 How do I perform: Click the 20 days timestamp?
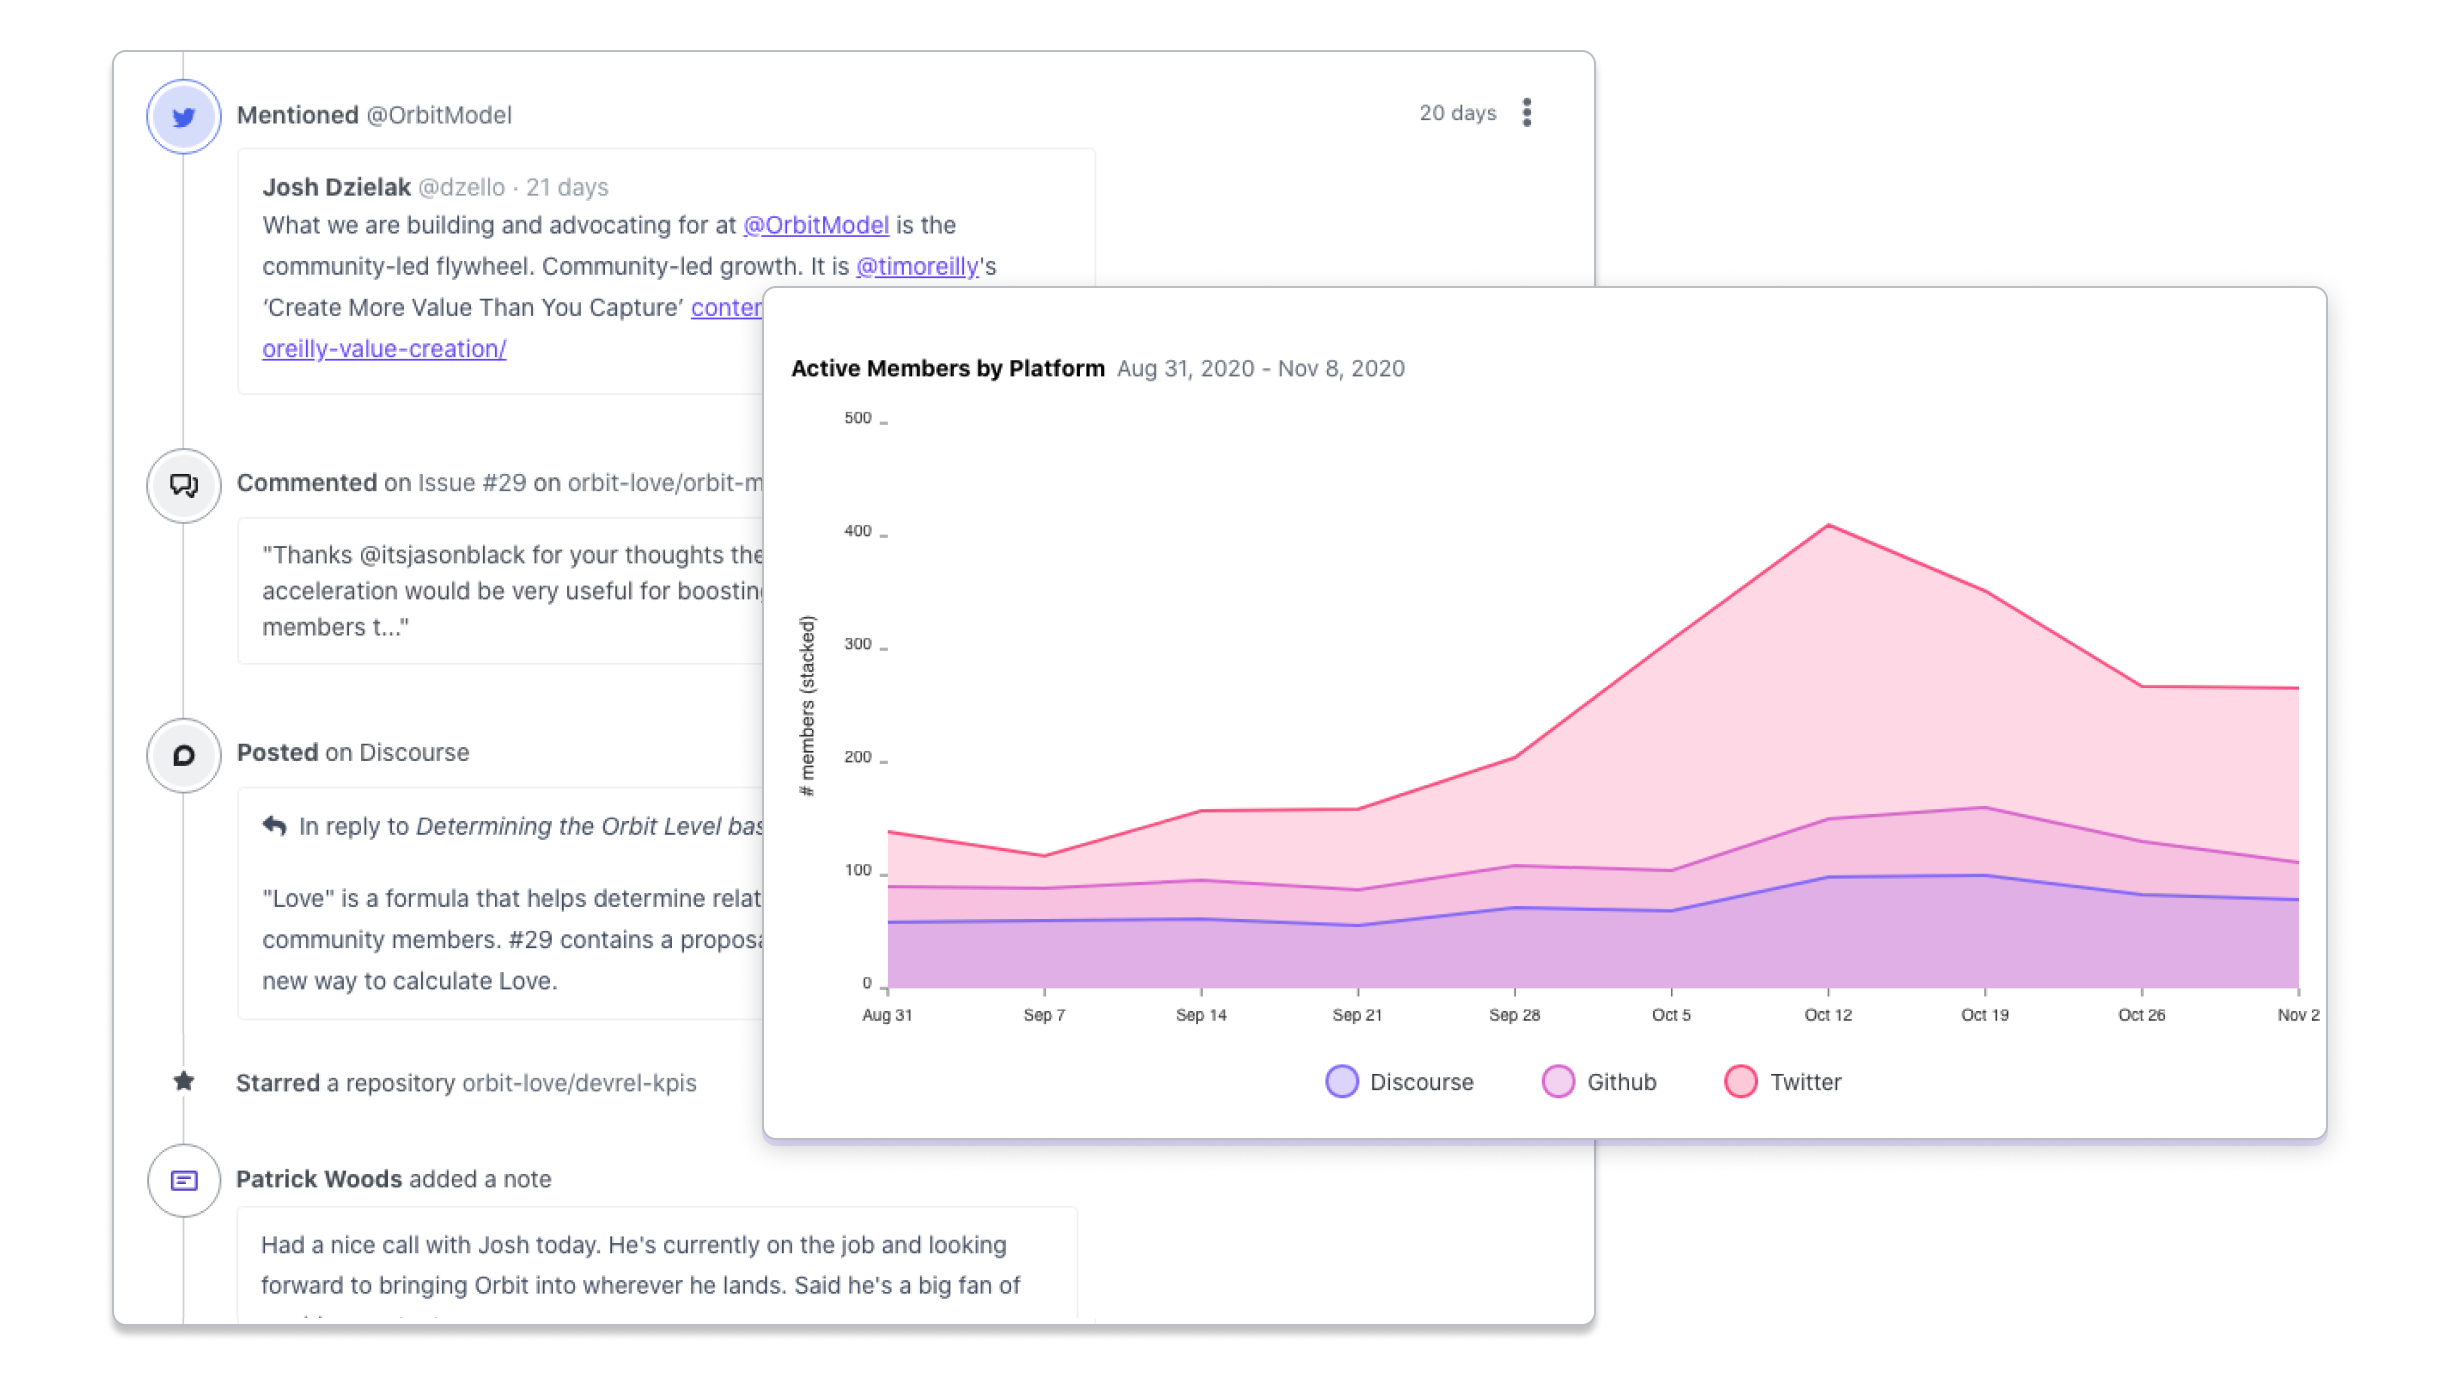point(1457,113)
